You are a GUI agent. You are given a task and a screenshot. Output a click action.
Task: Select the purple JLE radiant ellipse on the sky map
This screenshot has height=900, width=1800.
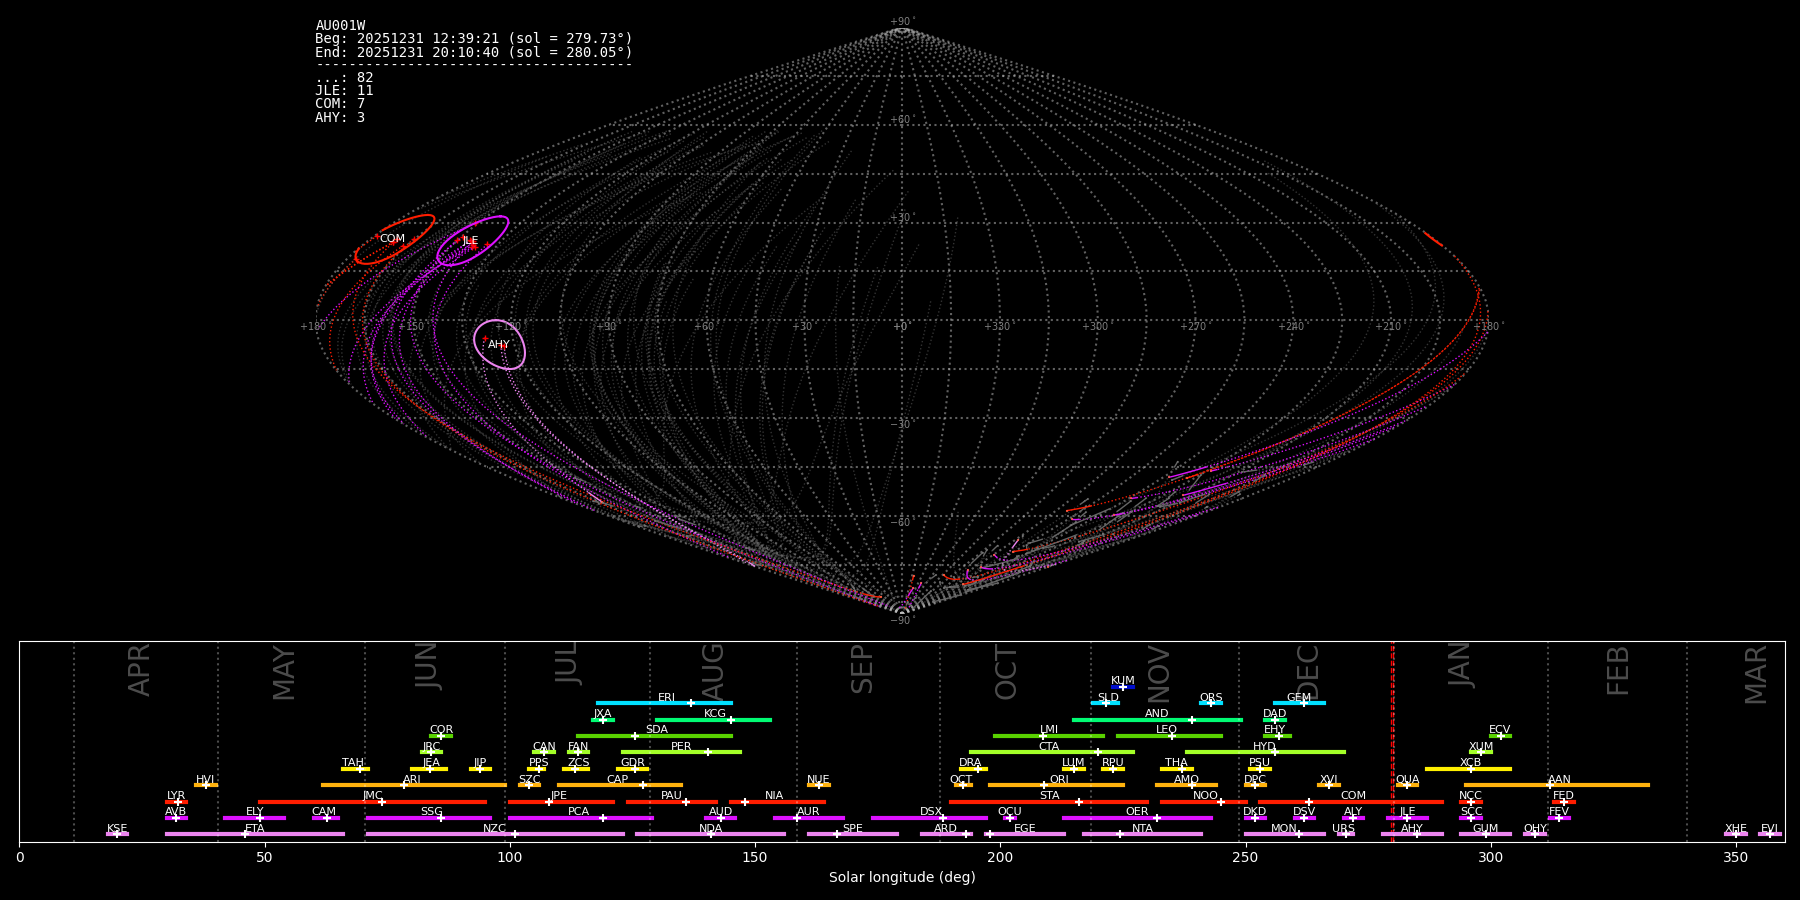coord(472,241)
